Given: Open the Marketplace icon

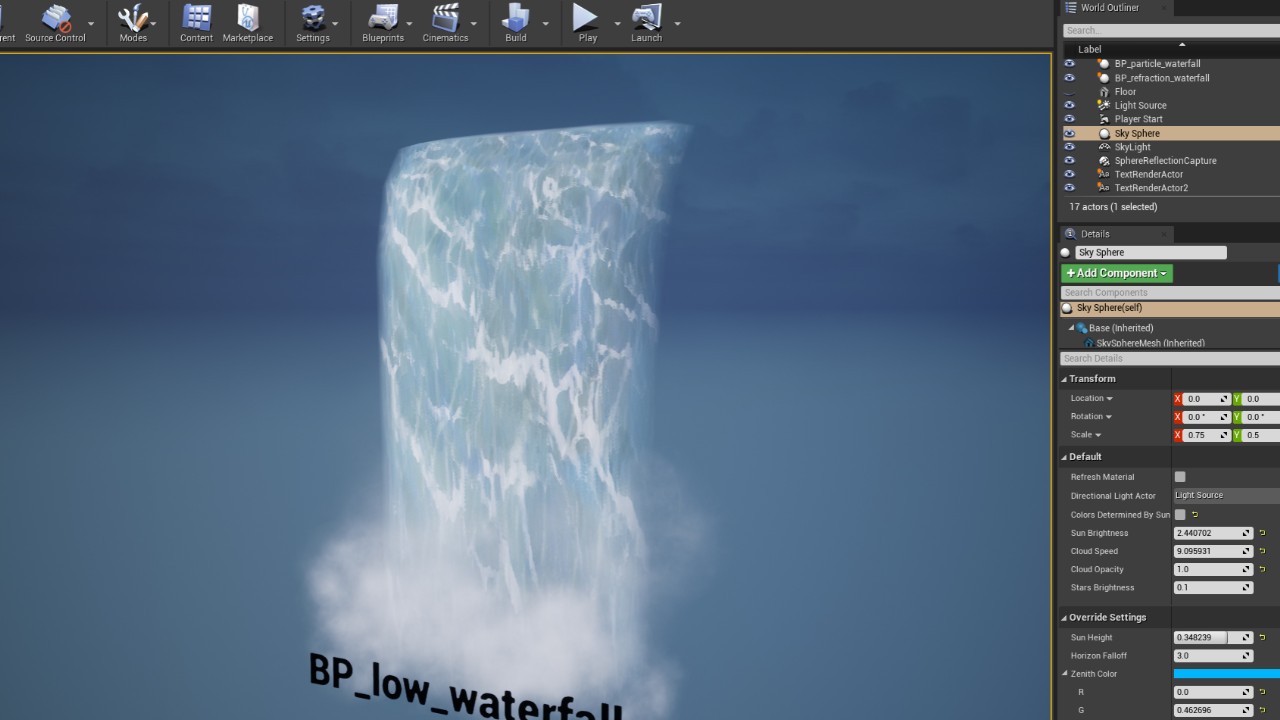Looking at the screenshot, I should pos(247,22).
